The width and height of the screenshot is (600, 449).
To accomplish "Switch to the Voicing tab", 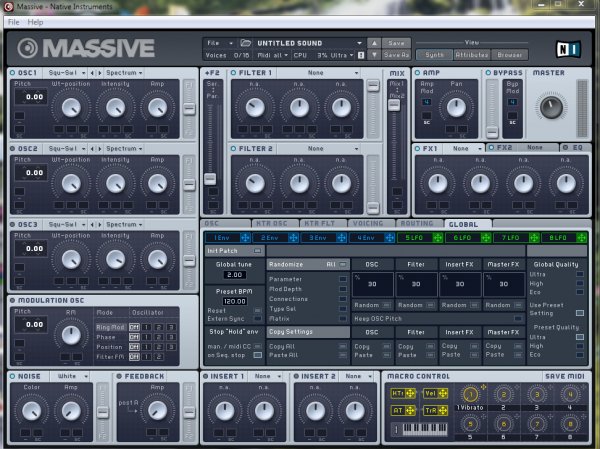I will 372,224.
